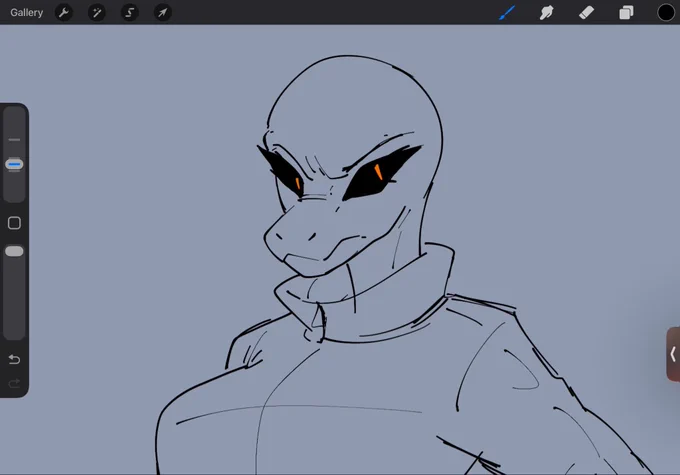Tap the Modify square button in sidebar
The image size is (680, 475).
tap(14, 223)
